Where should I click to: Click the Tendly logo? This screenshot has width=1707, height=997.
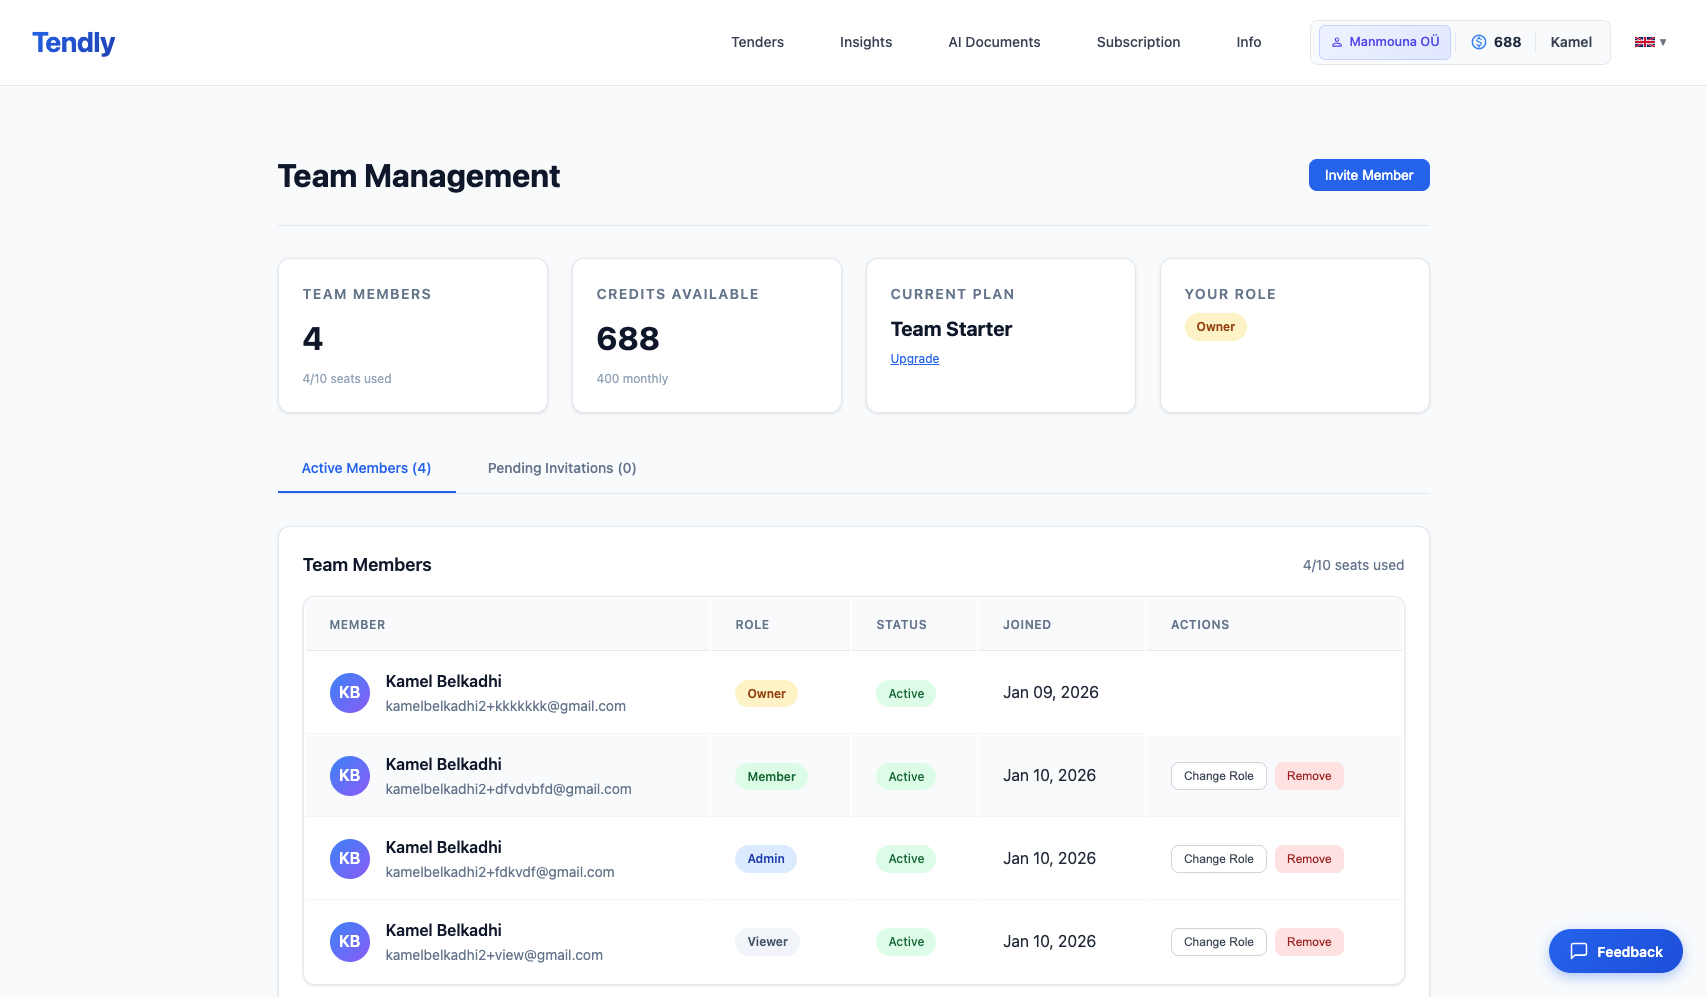point(73,43)
